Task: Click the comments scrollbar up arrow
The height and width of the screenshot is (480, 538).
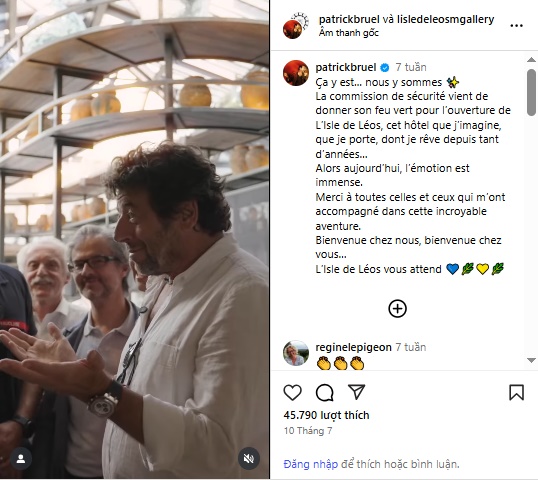Action: pyautogui.click(x=531, y=60)
